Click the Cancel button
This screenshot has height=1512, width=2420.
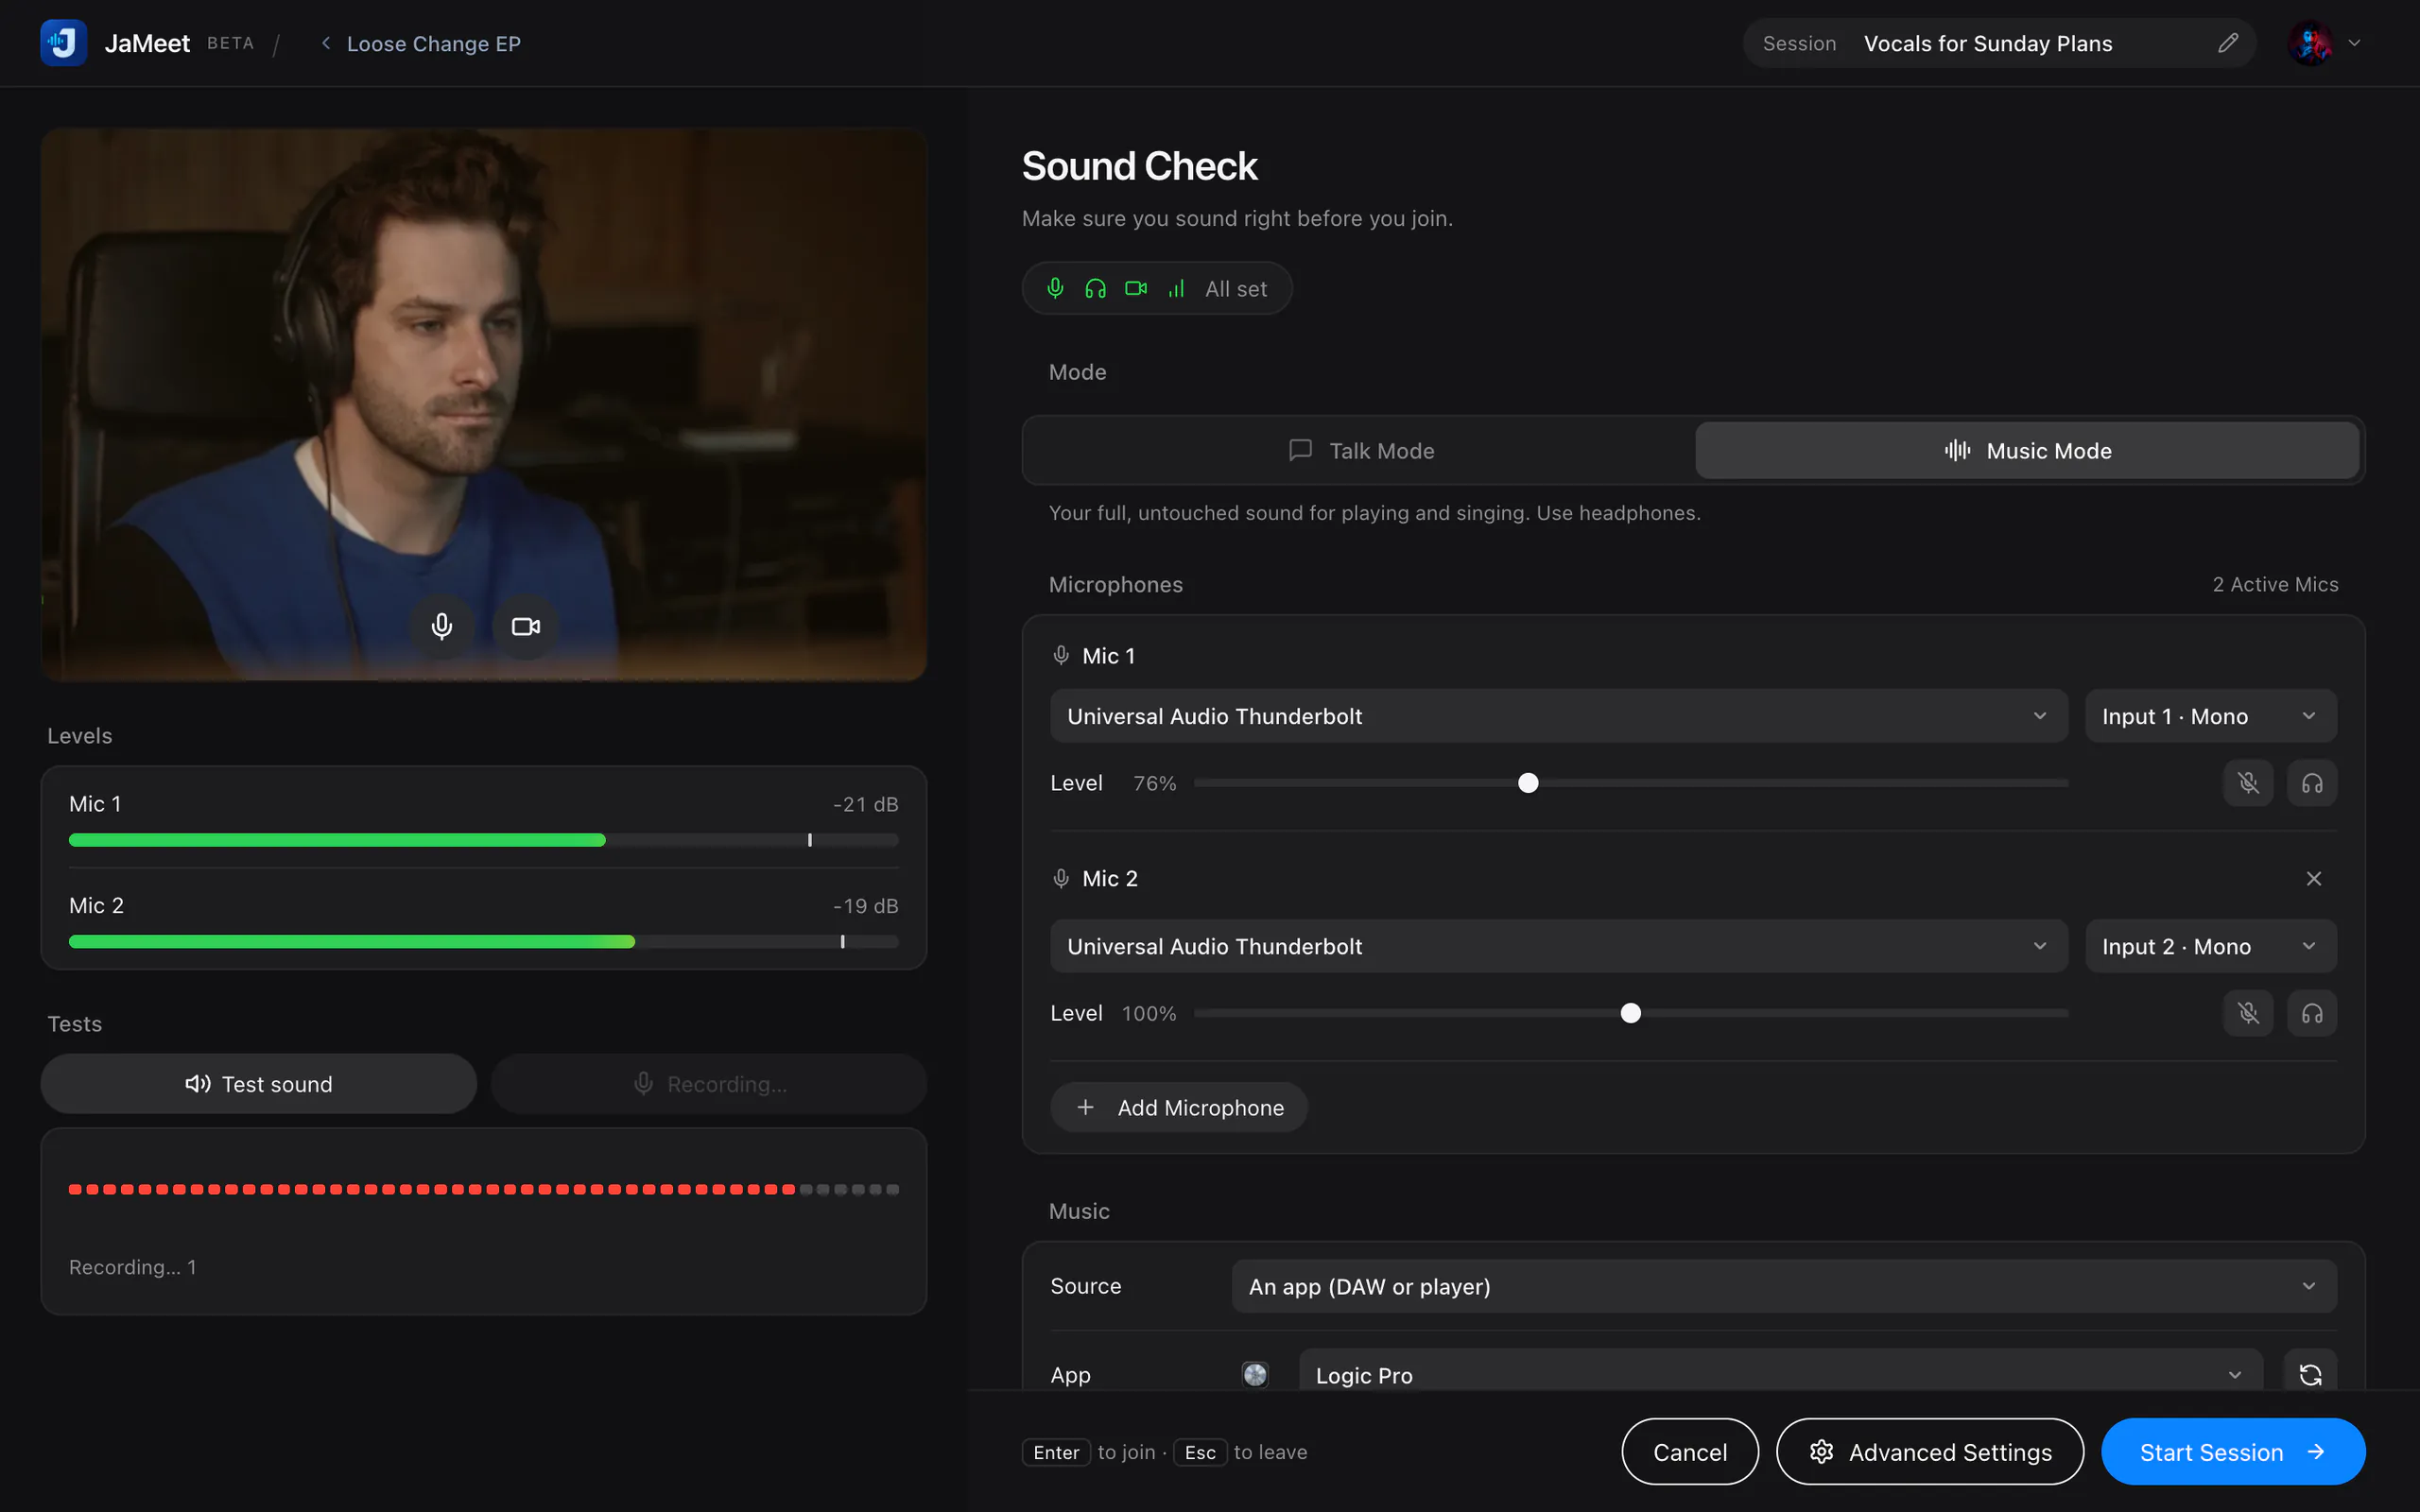tap(1689, 1452)
